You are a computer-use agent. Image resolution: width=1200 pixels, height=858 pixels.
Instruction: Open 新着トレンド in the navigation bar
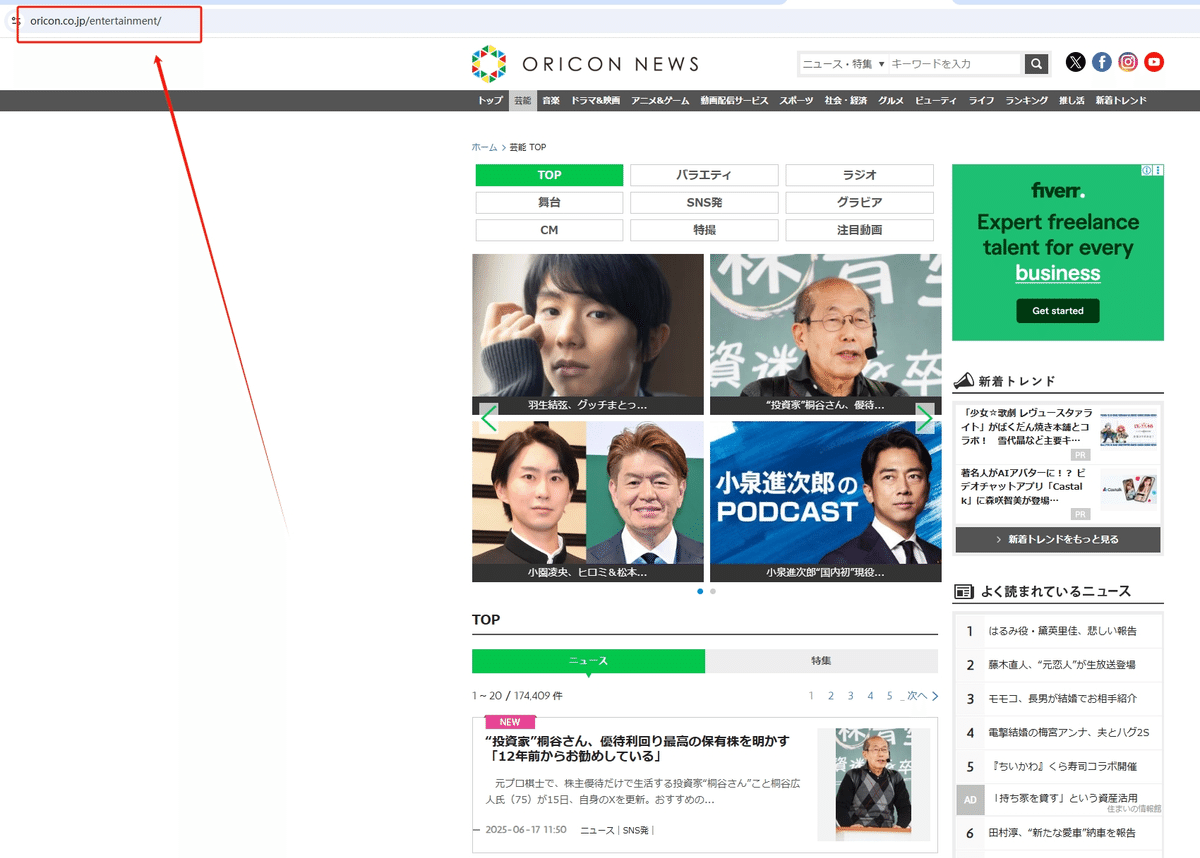[1121, 101]
